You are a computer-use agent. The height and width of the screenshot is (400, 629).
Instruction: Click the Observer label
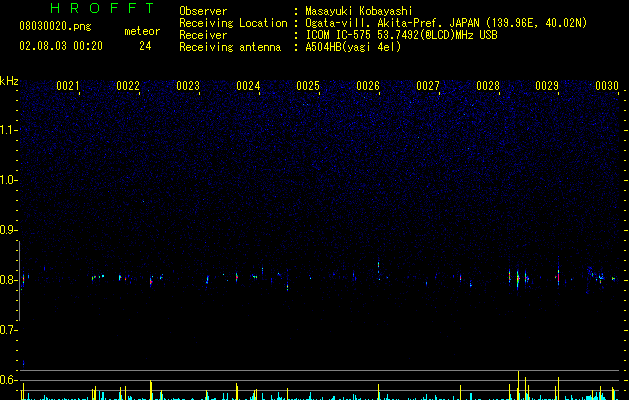pyautogui.click(x=203, y=11)
